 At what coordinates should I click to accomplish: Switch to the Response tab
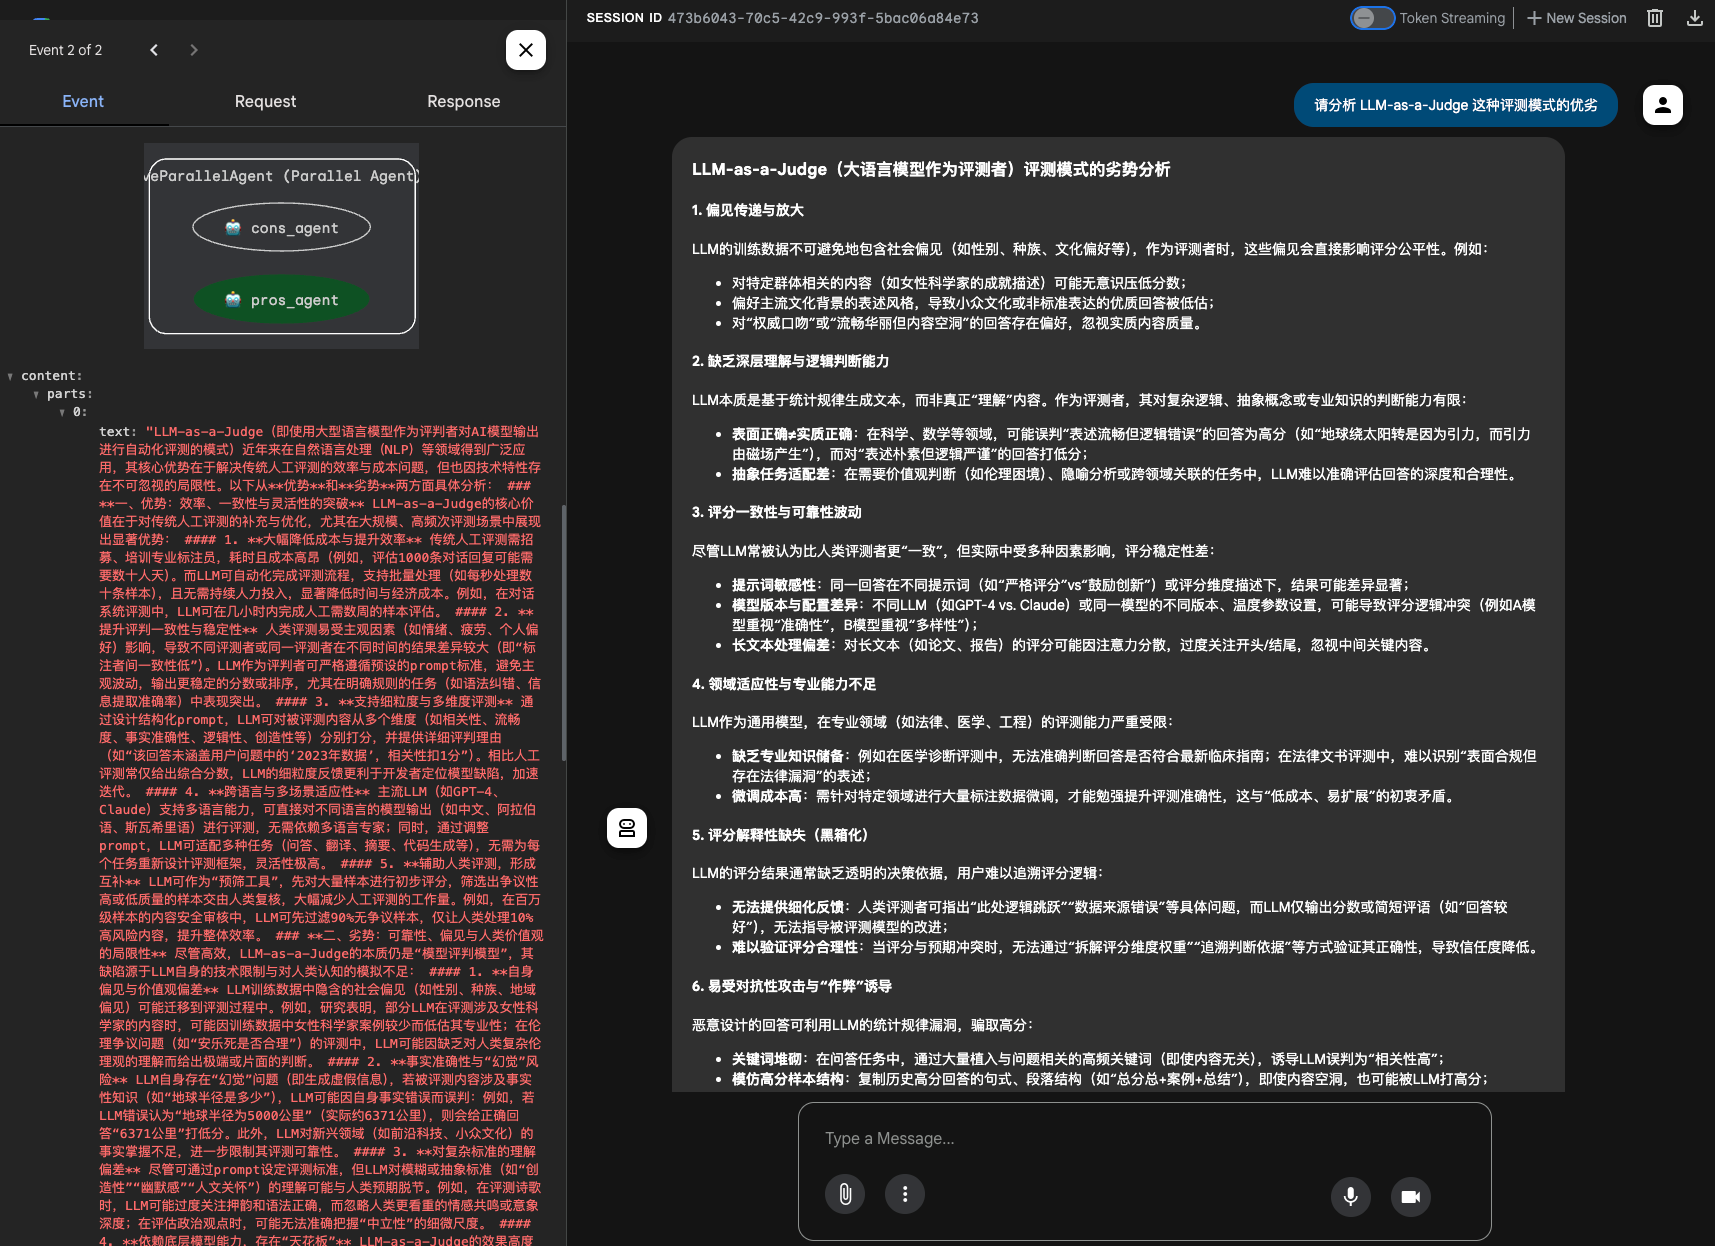tap(463, 102)
